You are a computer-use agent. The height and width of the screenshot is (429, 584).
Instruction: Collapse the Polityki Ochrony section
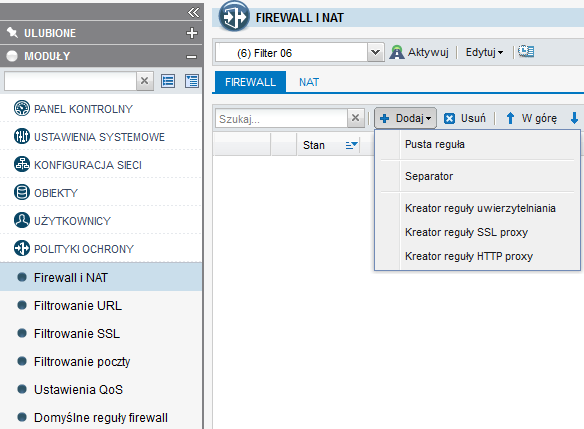point(84,249)
